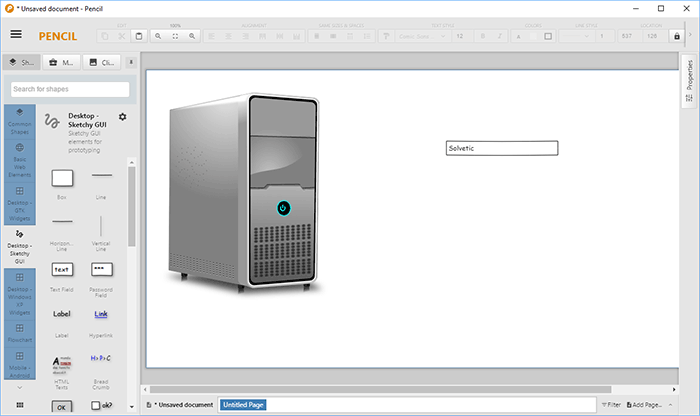Toggle the lock icon in toolbar
The width and height of the screenshot is (700, 416).
(677, 36)
